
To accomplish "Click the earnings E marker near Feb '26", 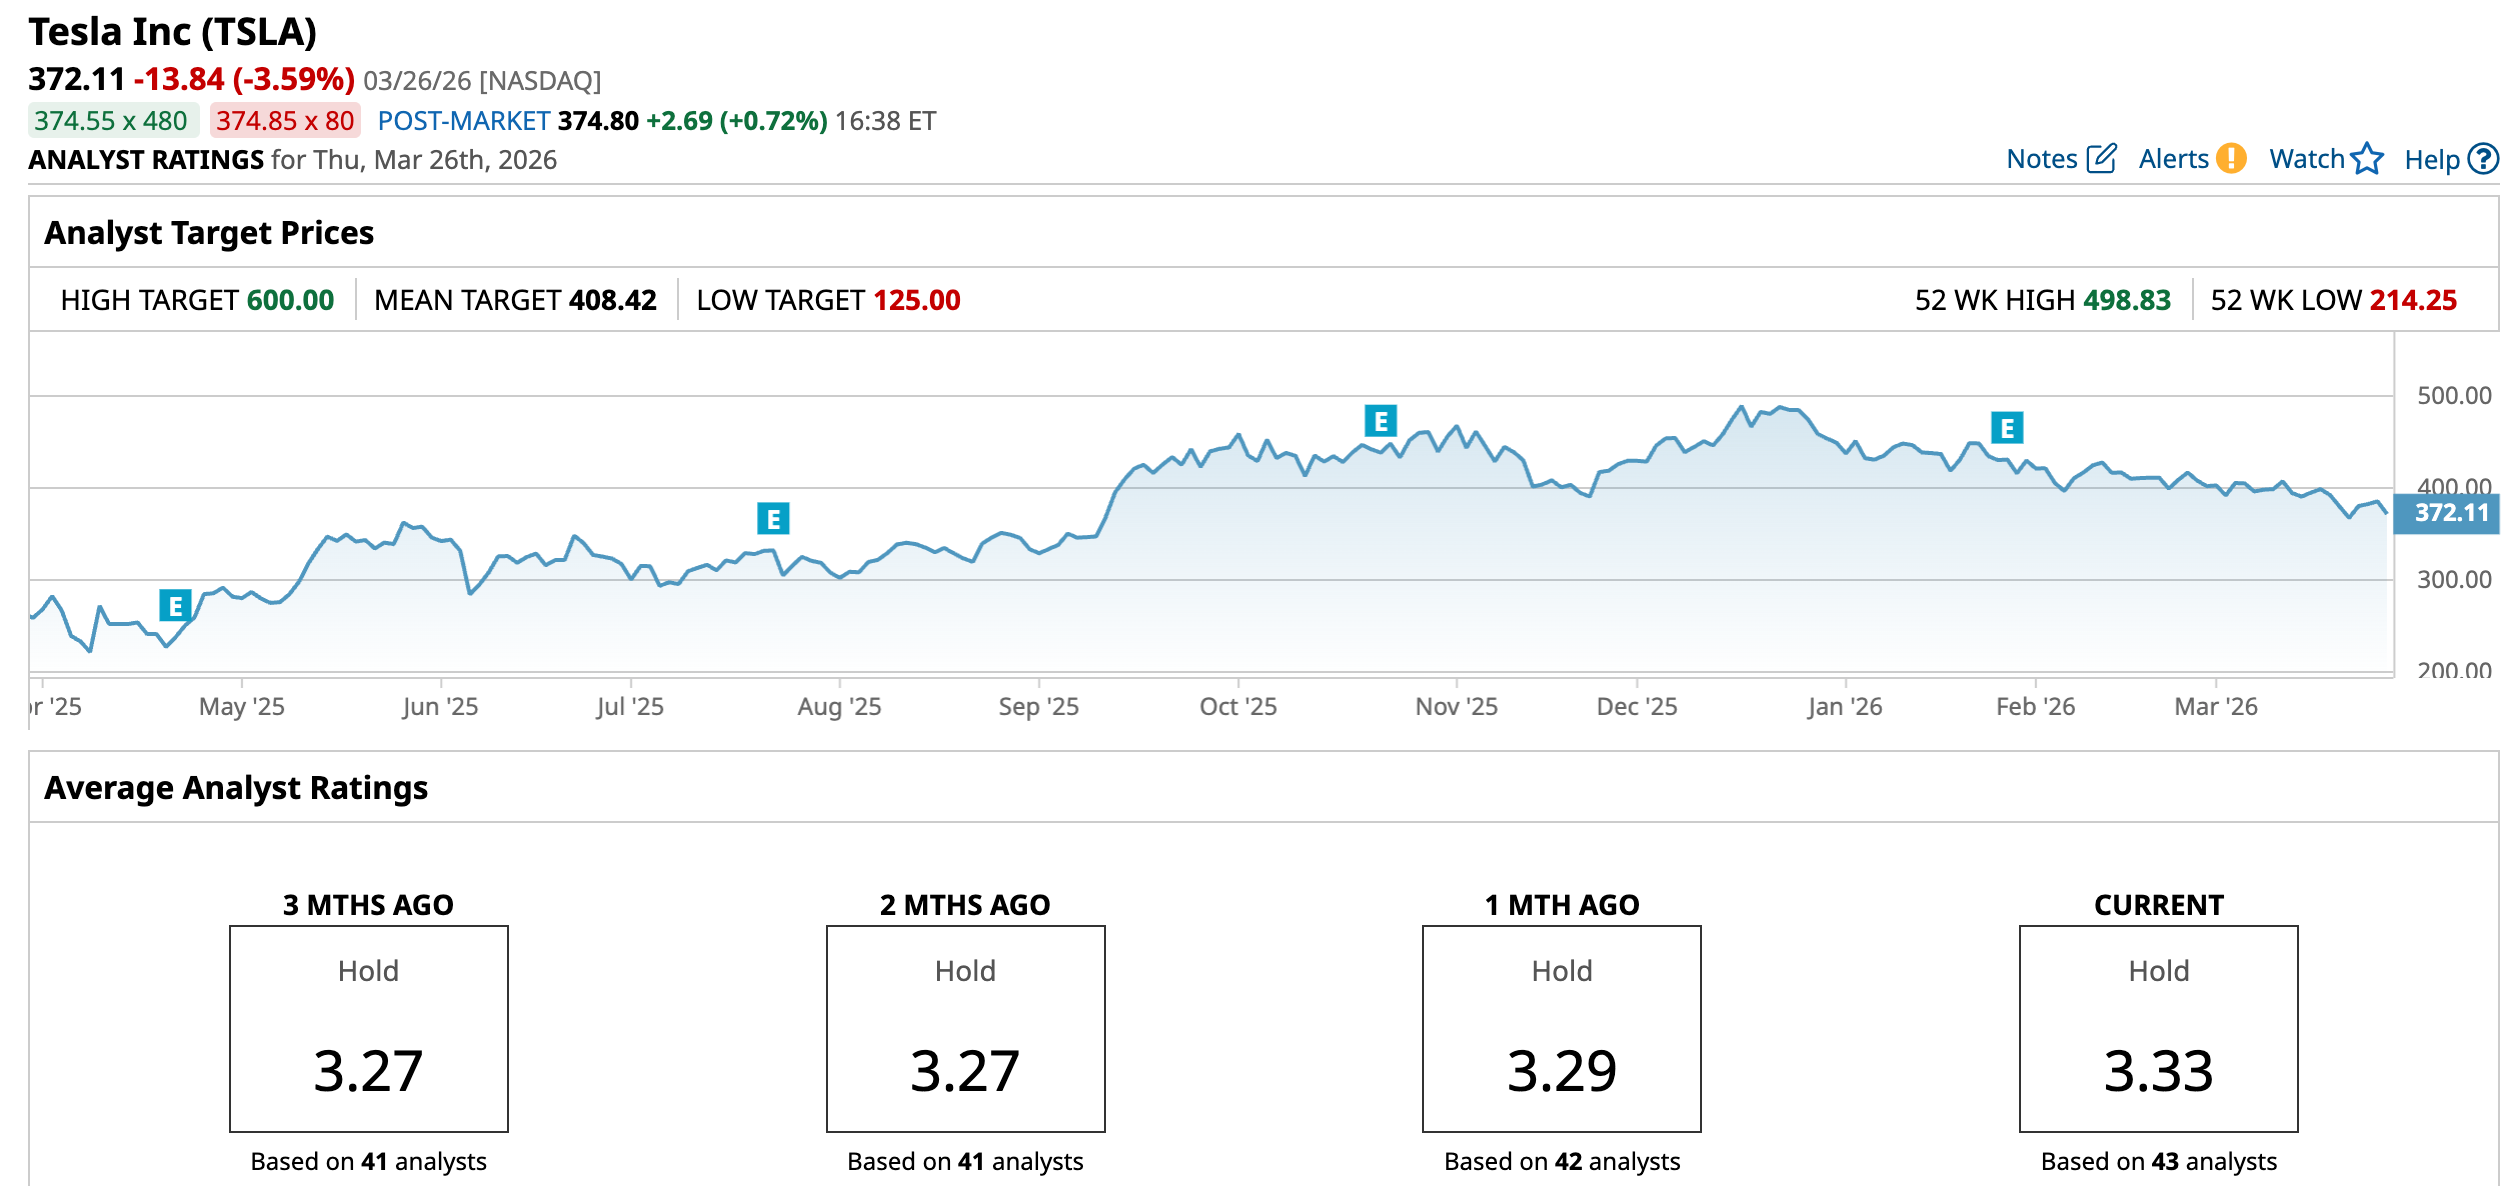I will click(2006, 428).
